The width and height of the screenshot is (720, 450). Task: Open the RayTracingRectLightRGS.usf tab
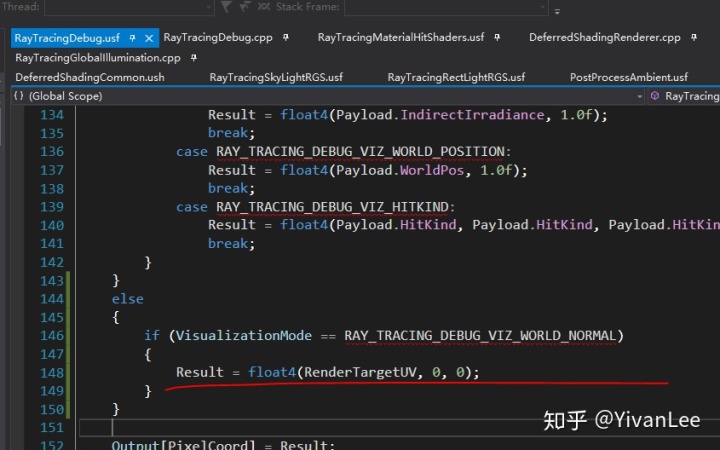[x=456, y=77]
